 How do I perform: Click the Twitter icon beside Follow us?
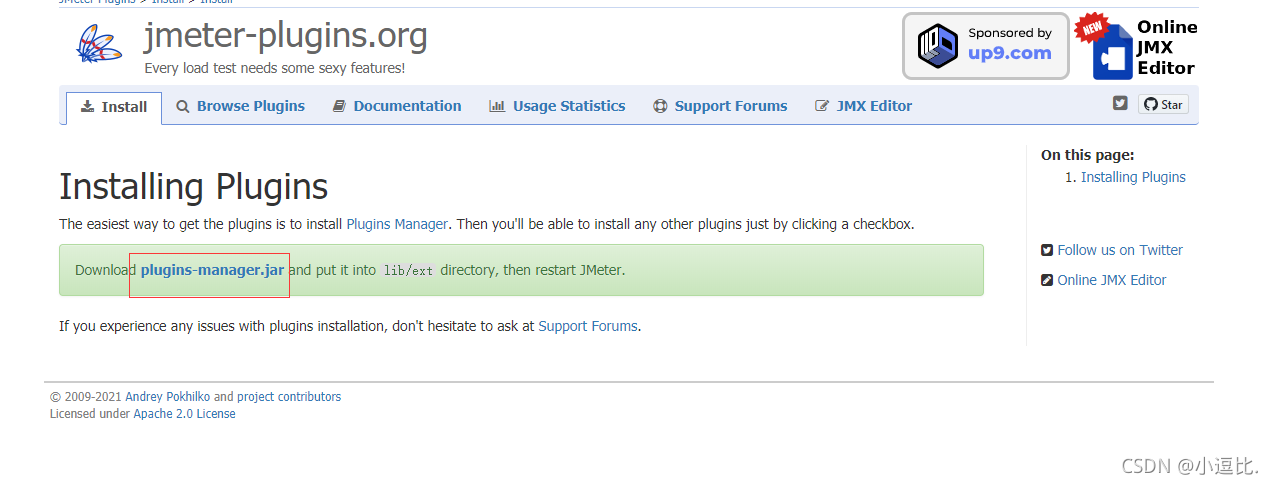pos(1047,250)
